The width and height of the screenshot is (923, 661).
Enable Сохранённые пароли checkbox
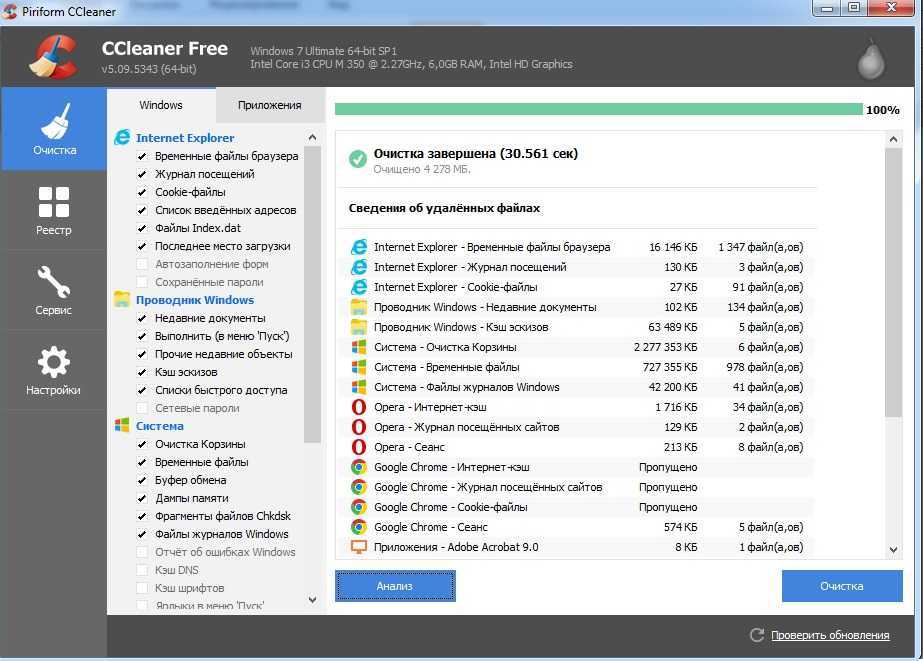[x=142, y=283]
